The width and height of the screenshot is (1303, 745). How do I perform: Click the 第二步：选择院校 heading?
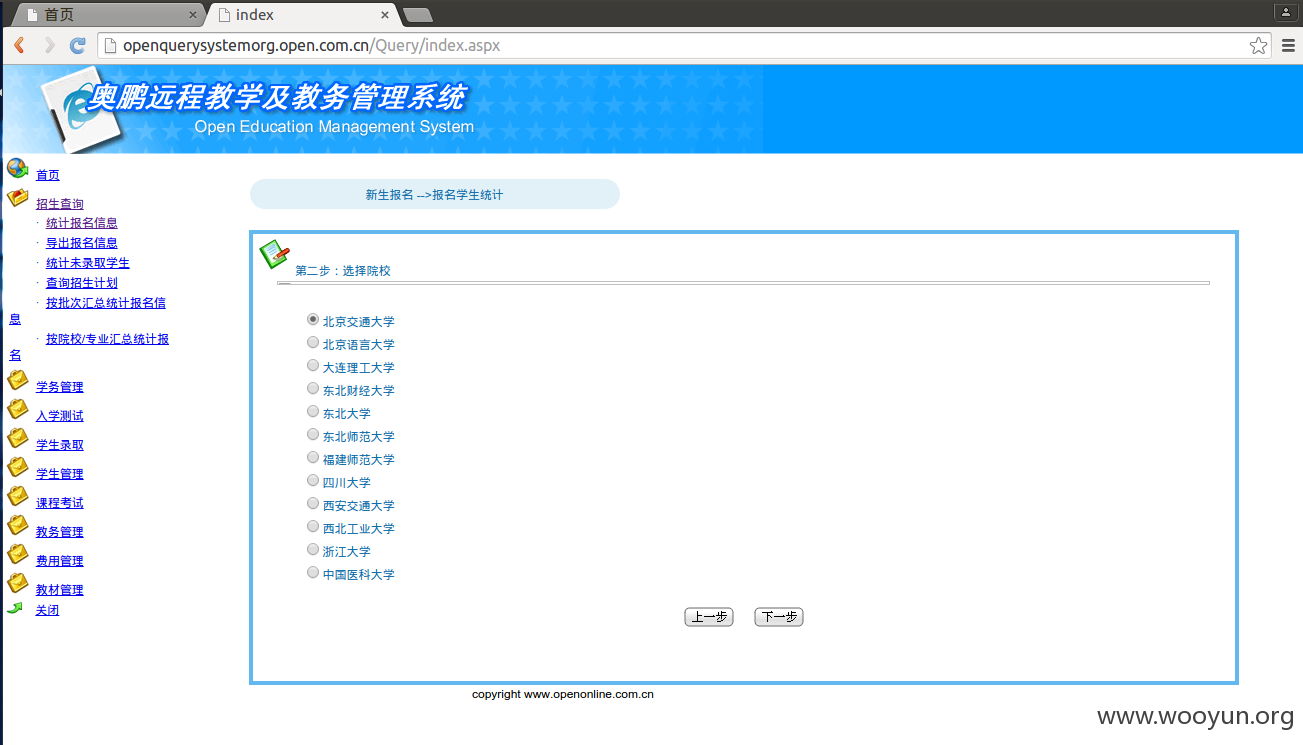tap(343, 271)
